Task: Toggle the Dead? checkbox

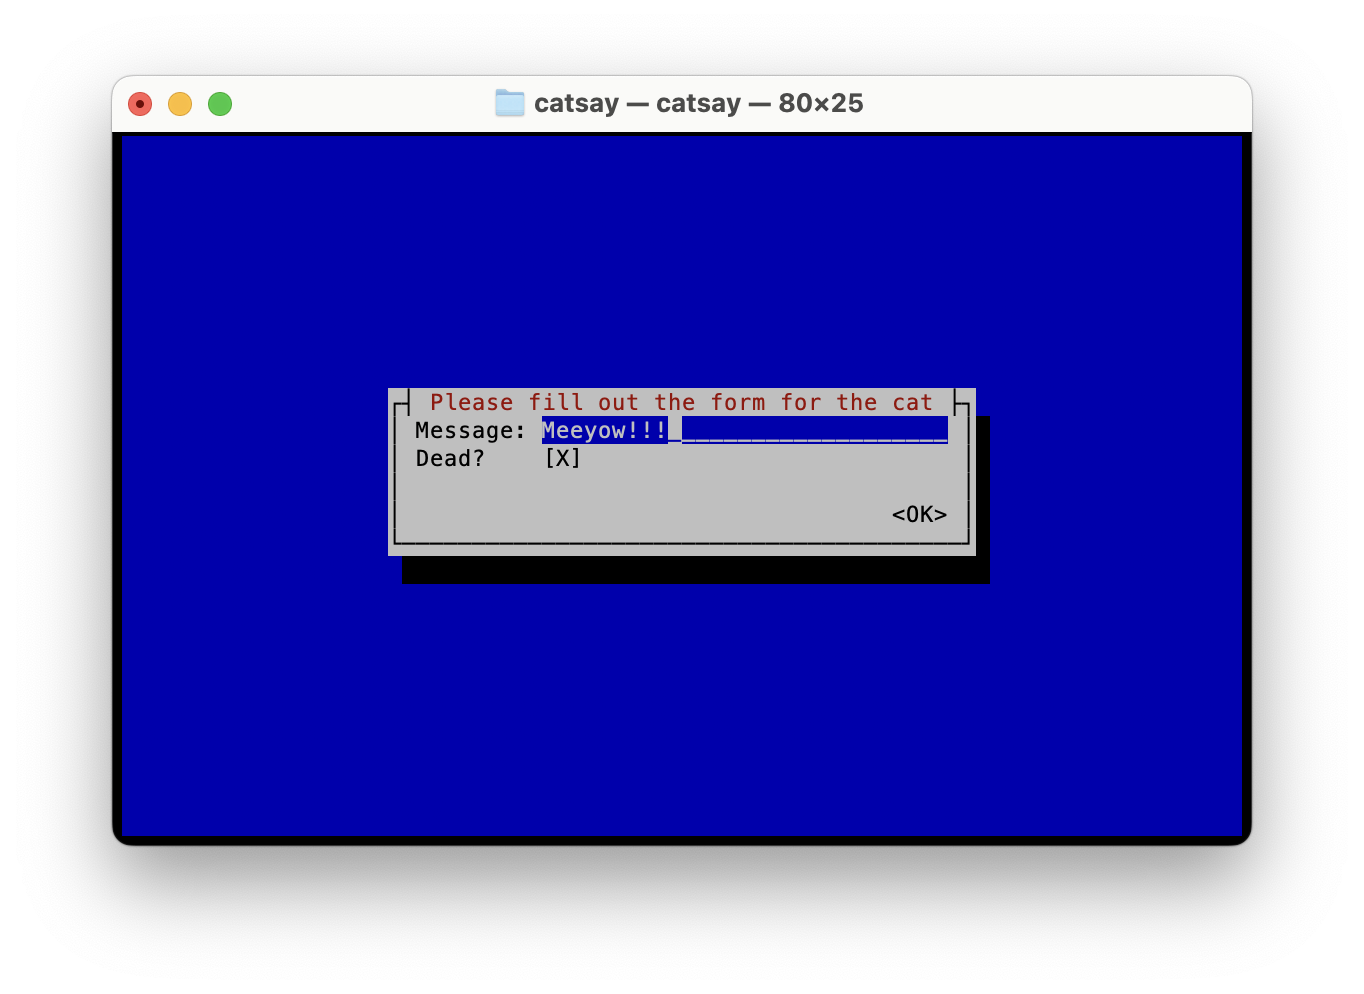Action: [562, 458]
